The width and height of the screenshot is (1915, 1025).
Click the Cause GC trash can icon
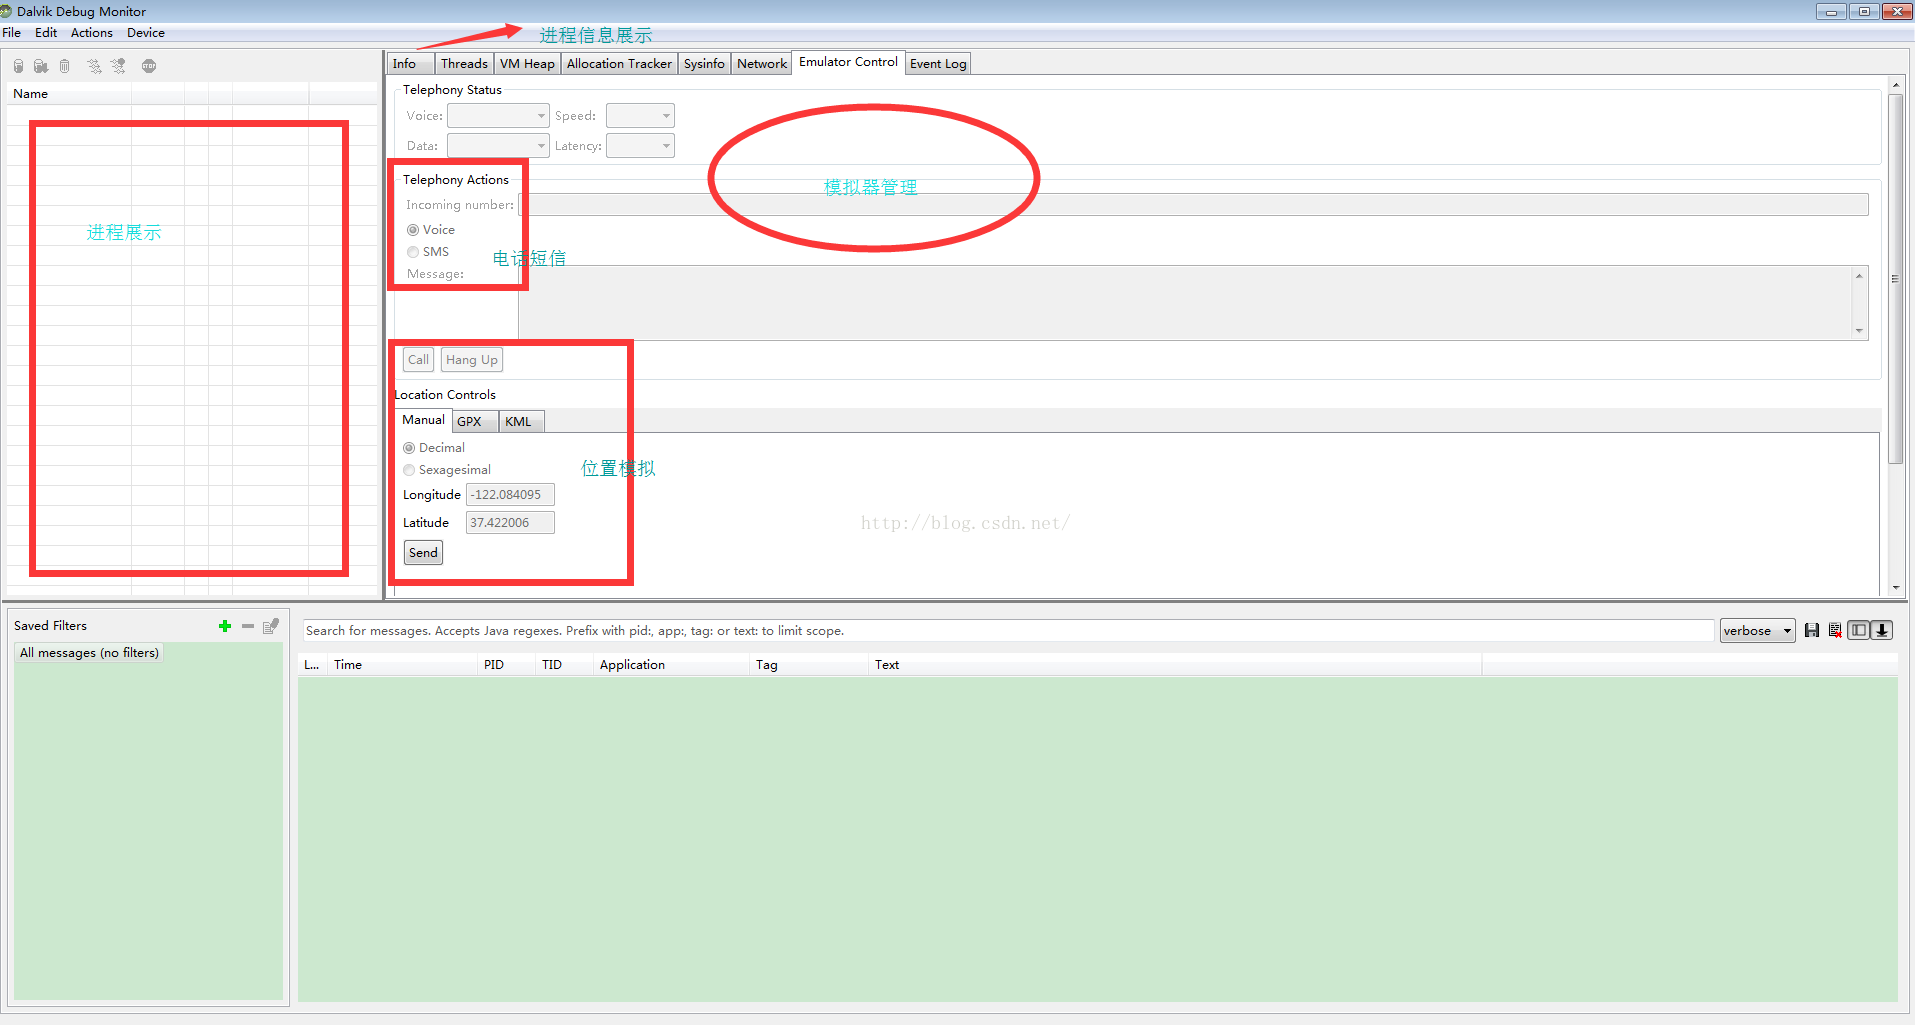65,66
